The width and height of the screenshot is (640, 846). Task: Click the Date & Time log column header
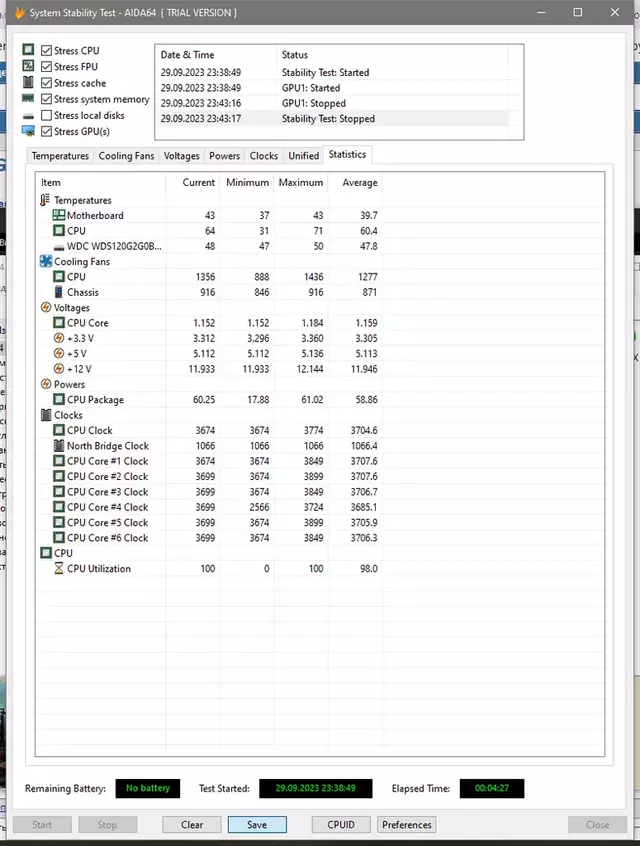point(216,54)
